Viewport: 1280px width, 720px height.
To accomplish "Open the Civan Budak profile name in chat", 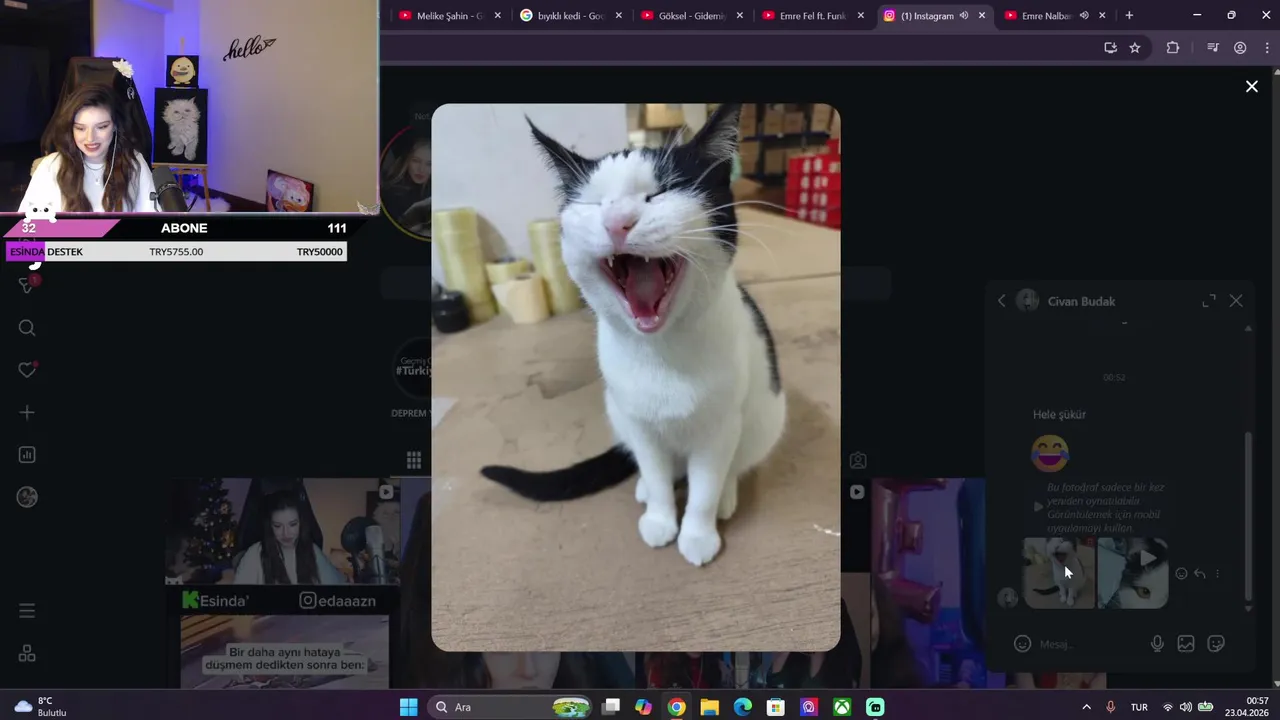I will (1081, 301).
